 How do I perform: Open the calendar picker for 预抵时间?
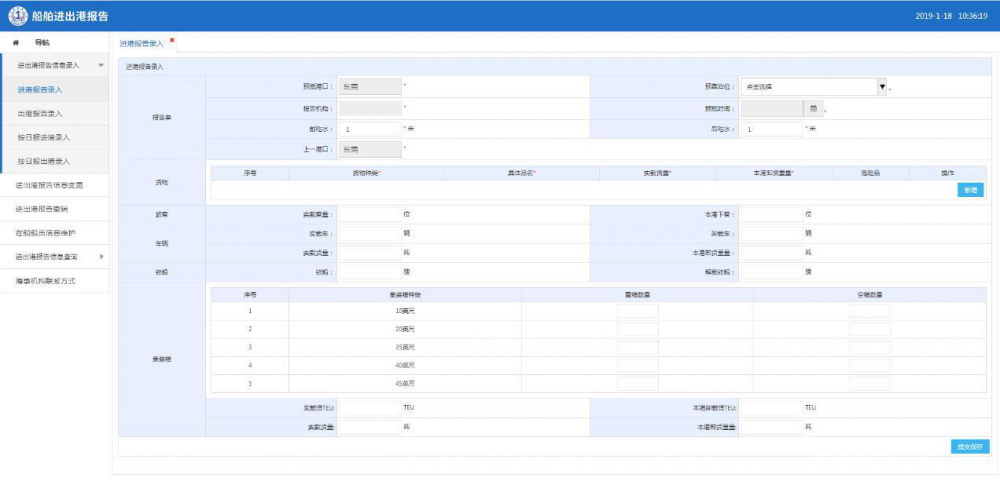(x=814, y=108)
